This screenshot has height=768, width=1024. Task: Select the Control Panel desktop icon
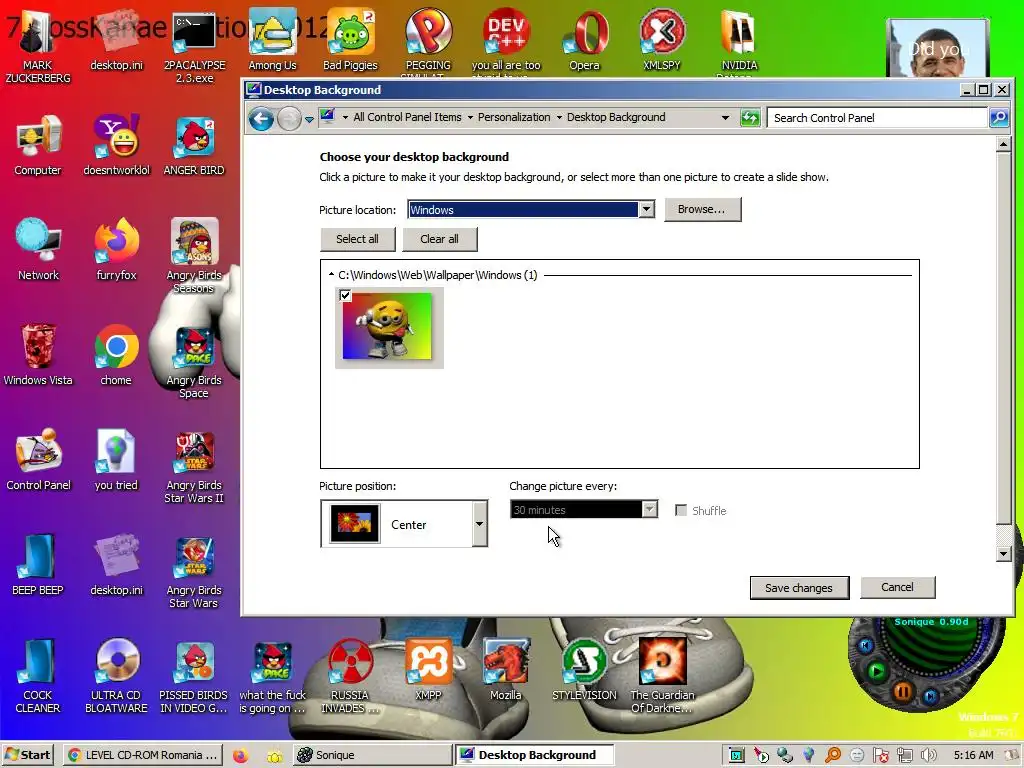[38, 460]
